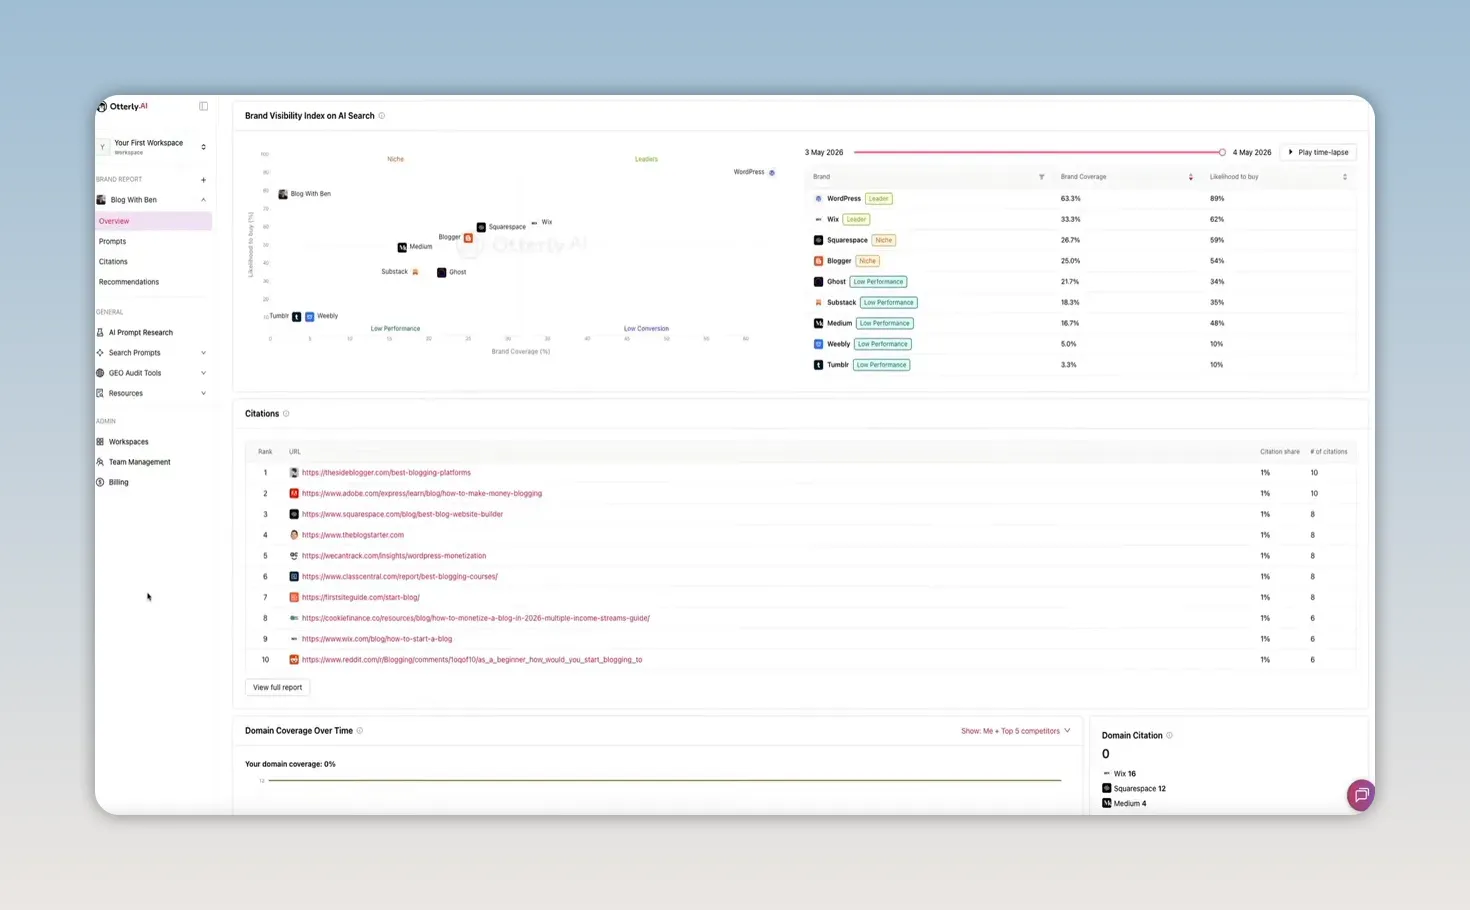The height and width of the screenshot is (910, 1470).
Task: Add a new brand report
Action: click(x=203, y=180)
